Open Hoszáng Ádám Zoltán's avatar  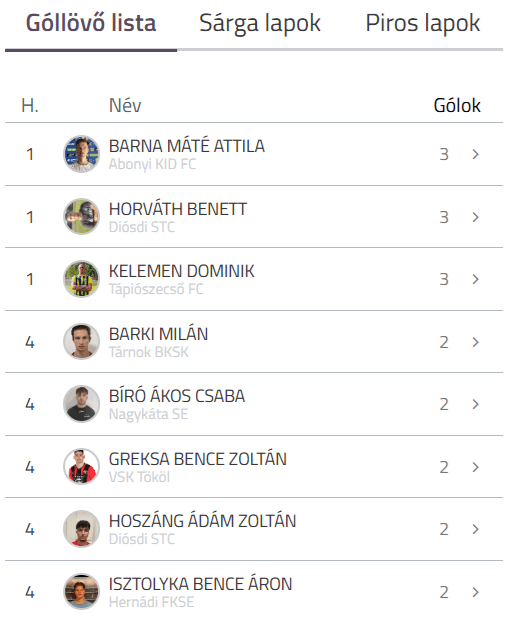pyautogui.click(x=81, y=529)
